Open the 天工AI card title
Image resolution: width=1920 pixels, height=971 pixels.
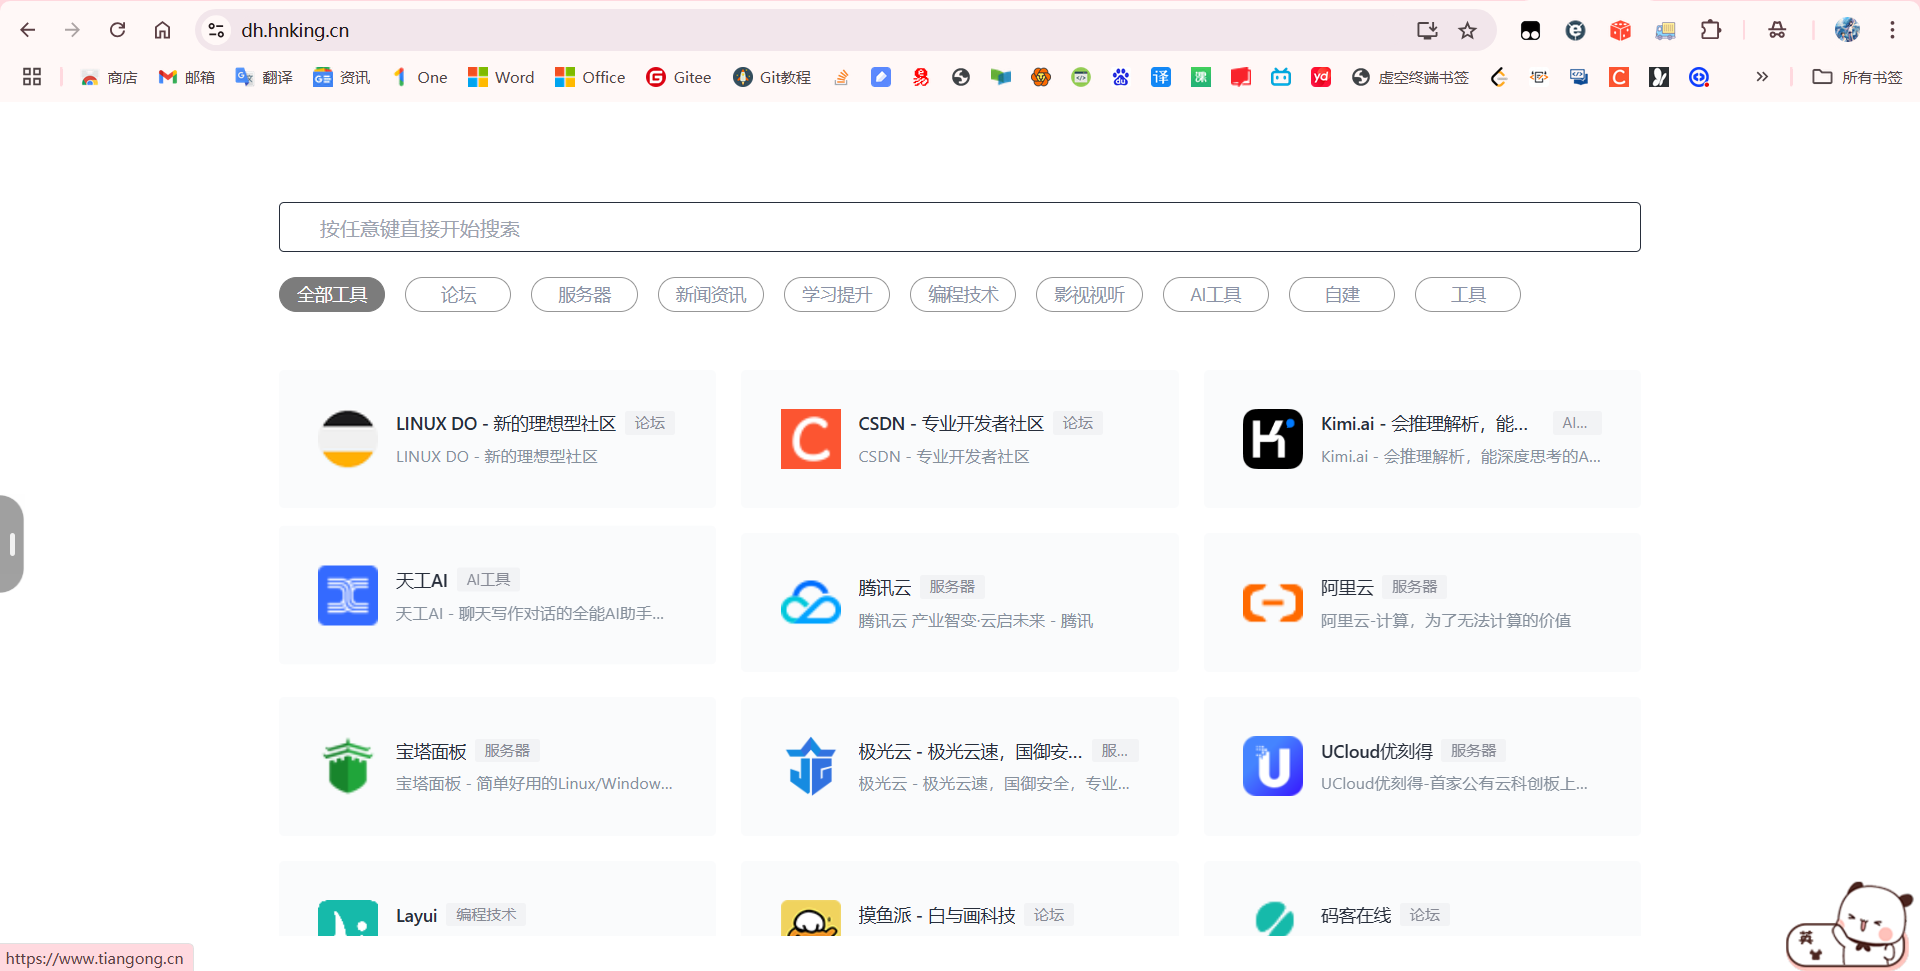click(x=422, y=580)
